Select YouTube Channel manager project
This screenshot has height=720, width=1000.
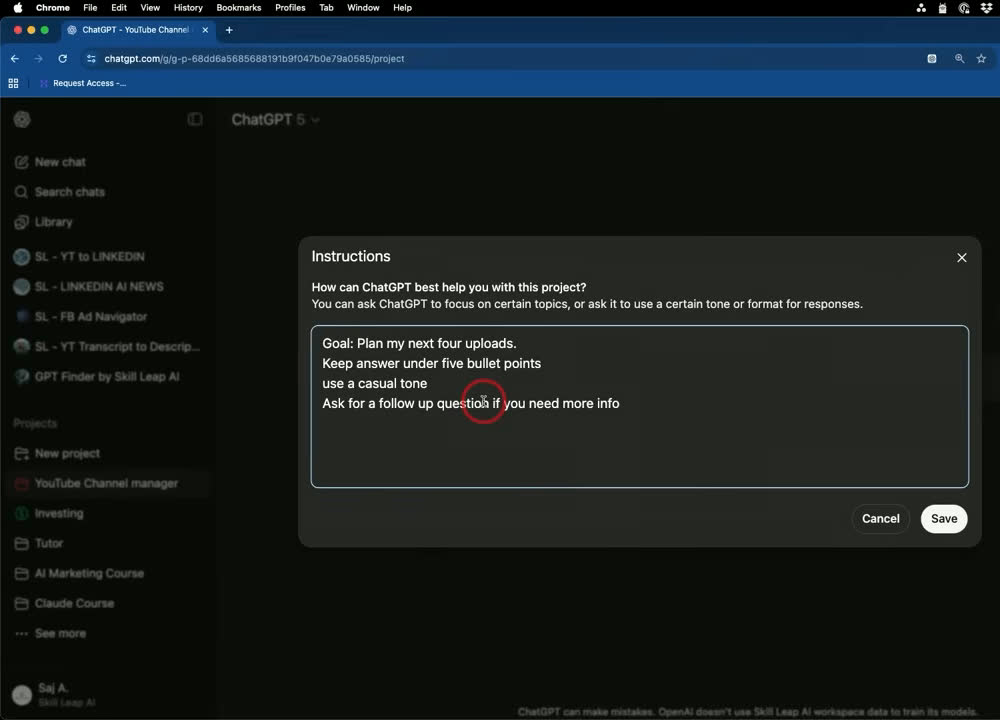(x=107, y=483)
